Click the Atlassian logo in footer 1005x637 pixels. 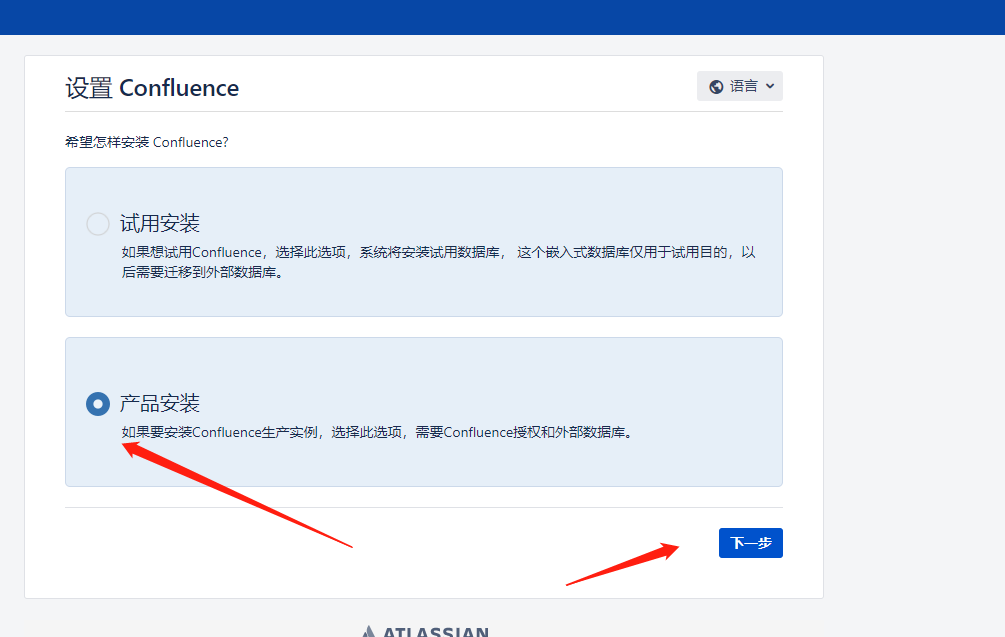(425, 631)
